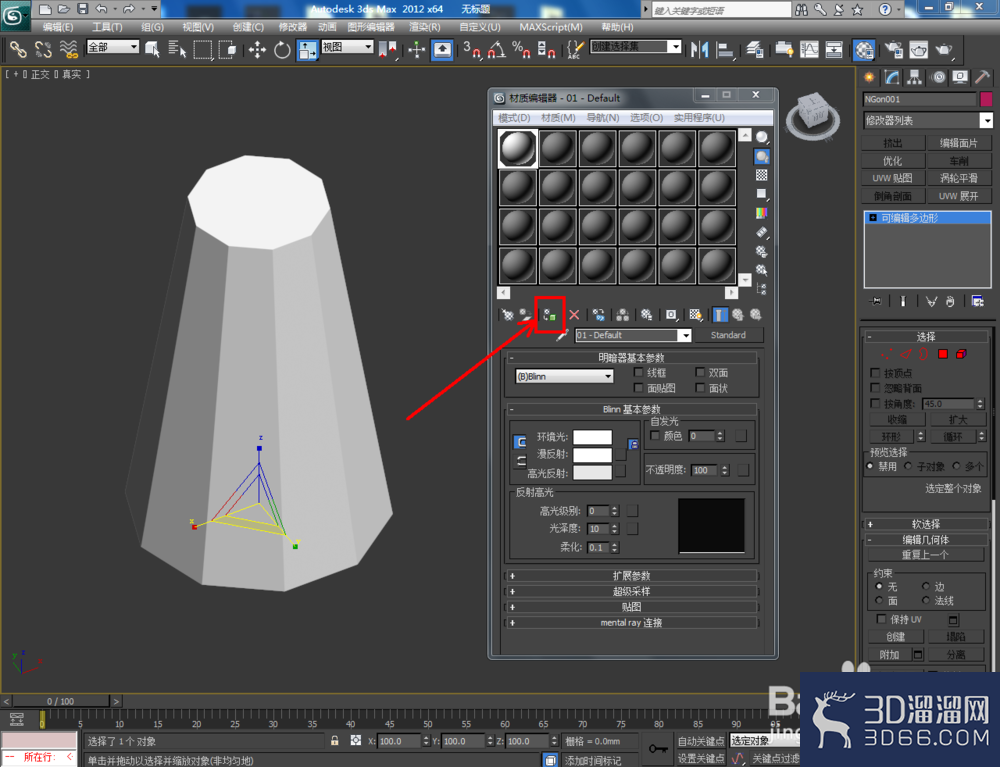Click the Mirror tool icon

(x=700, y=49)
